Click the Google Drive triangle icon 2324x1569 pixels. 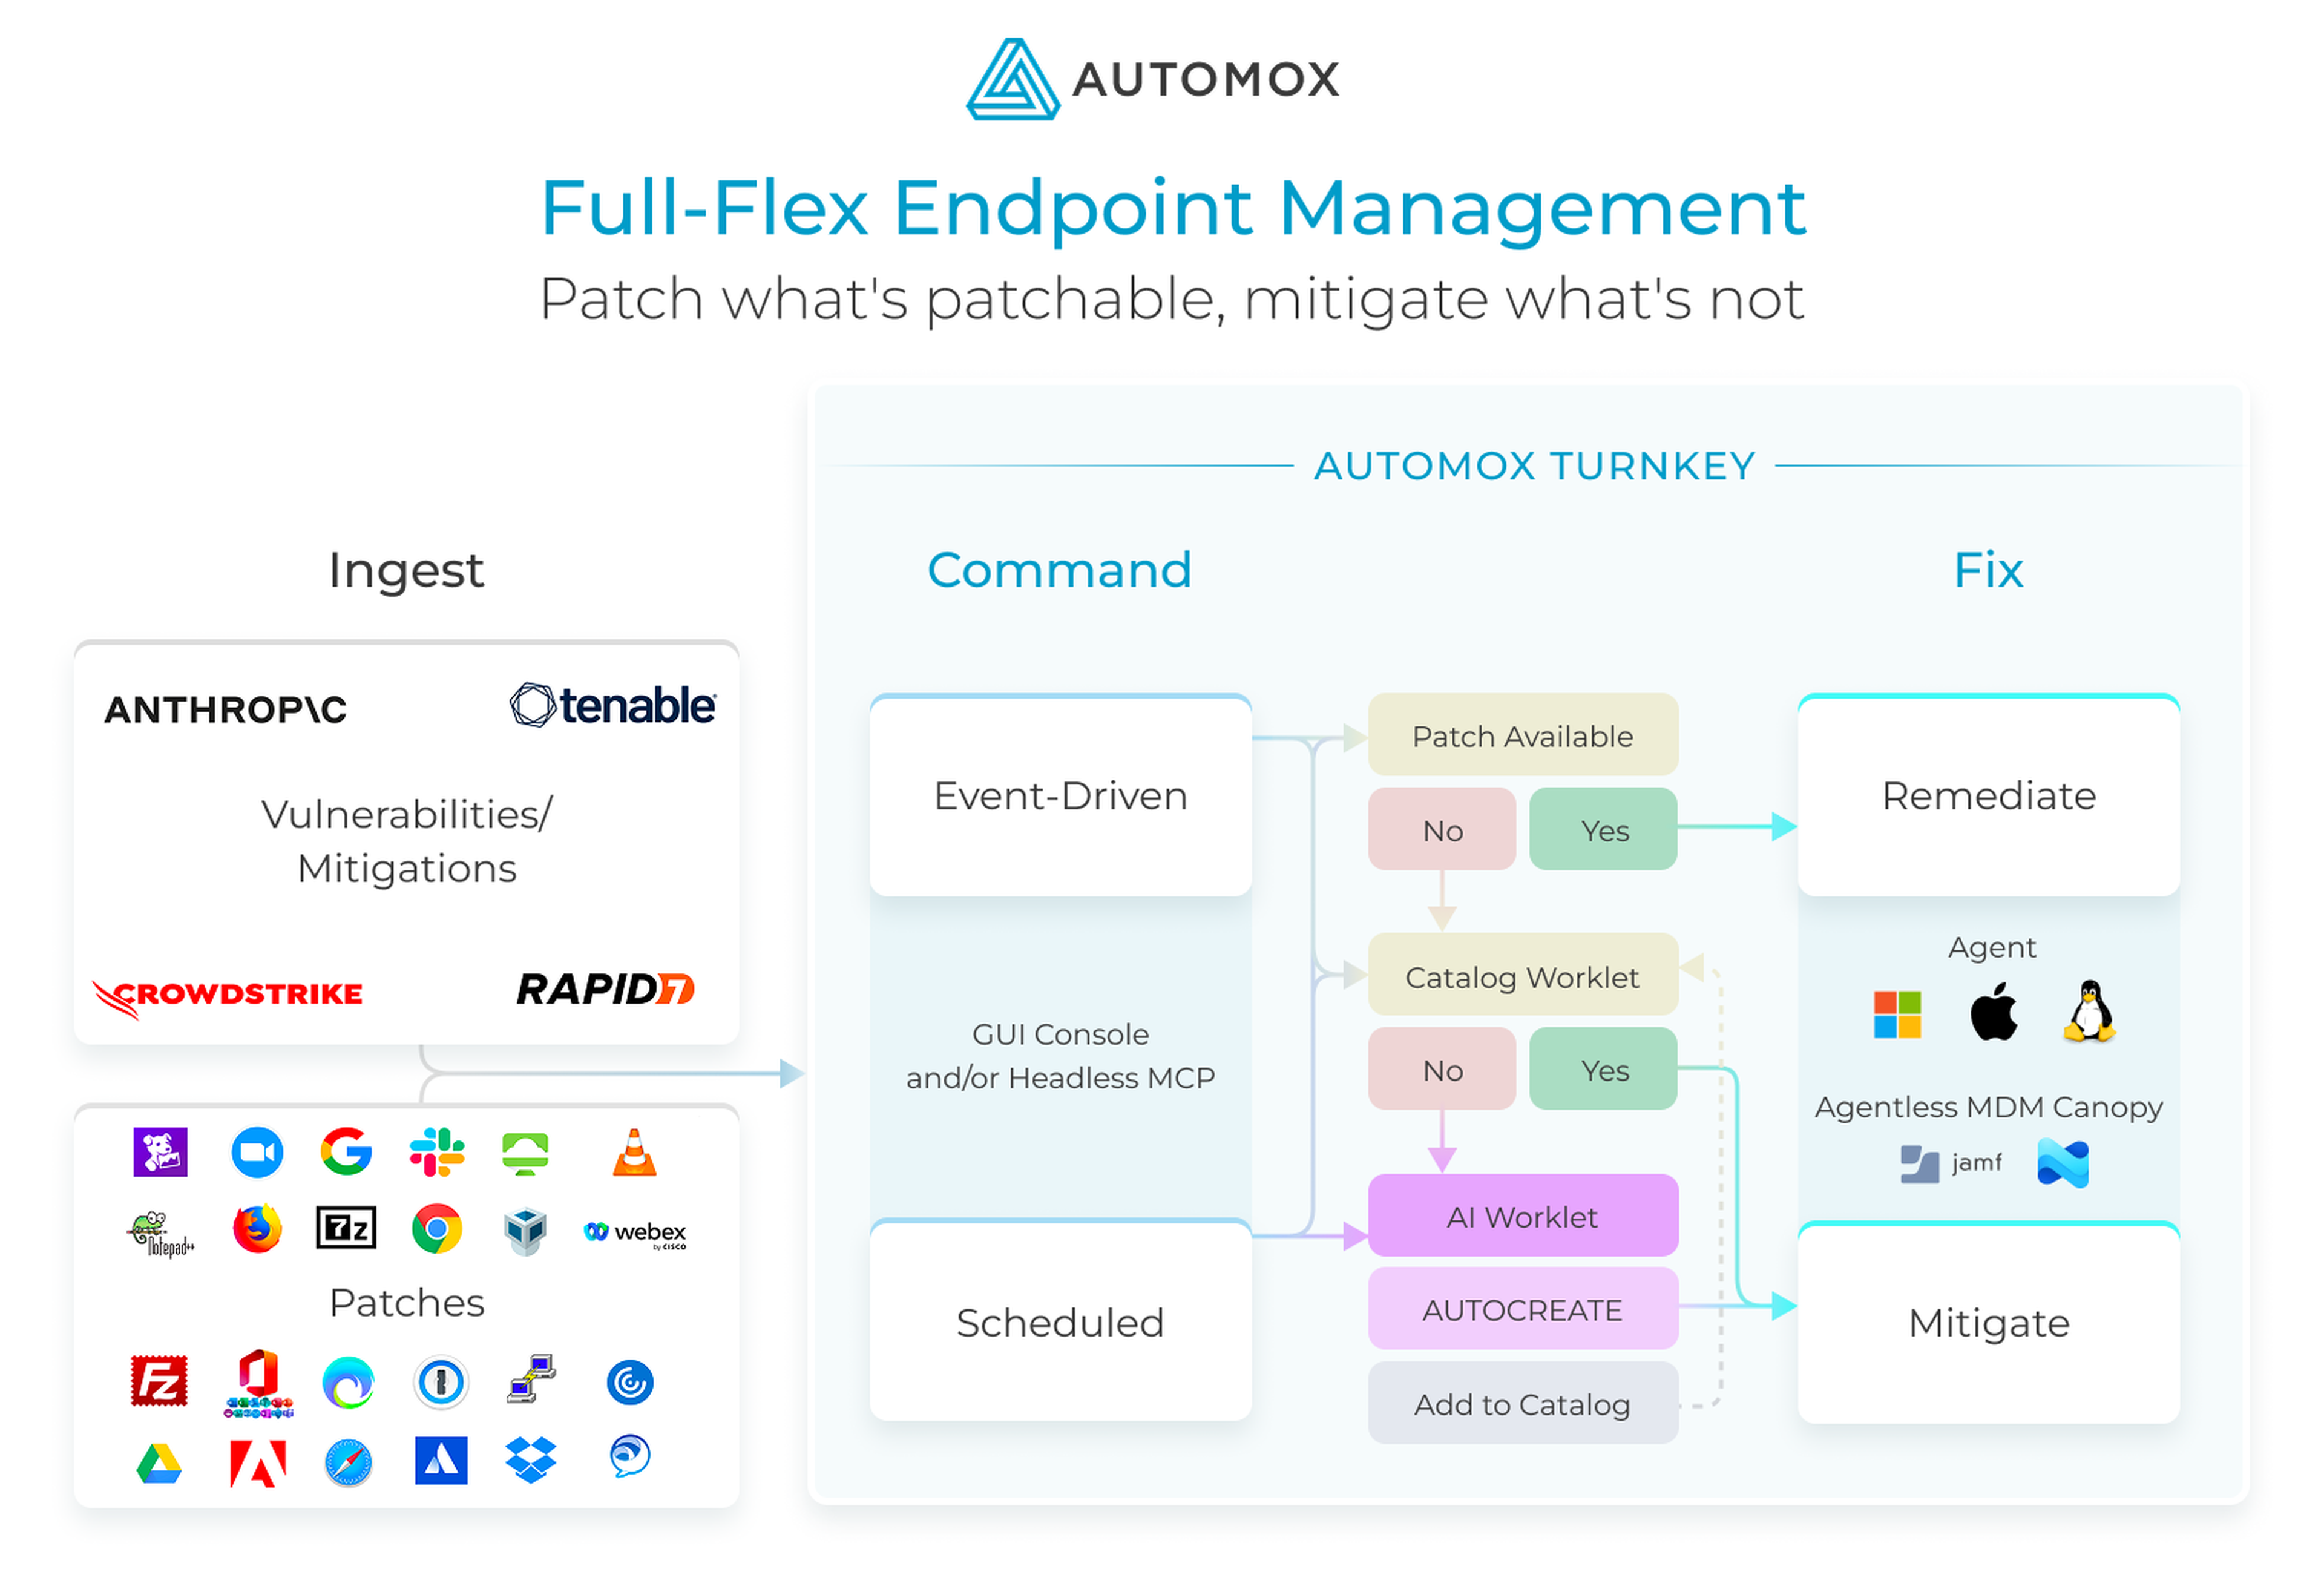159,1465
